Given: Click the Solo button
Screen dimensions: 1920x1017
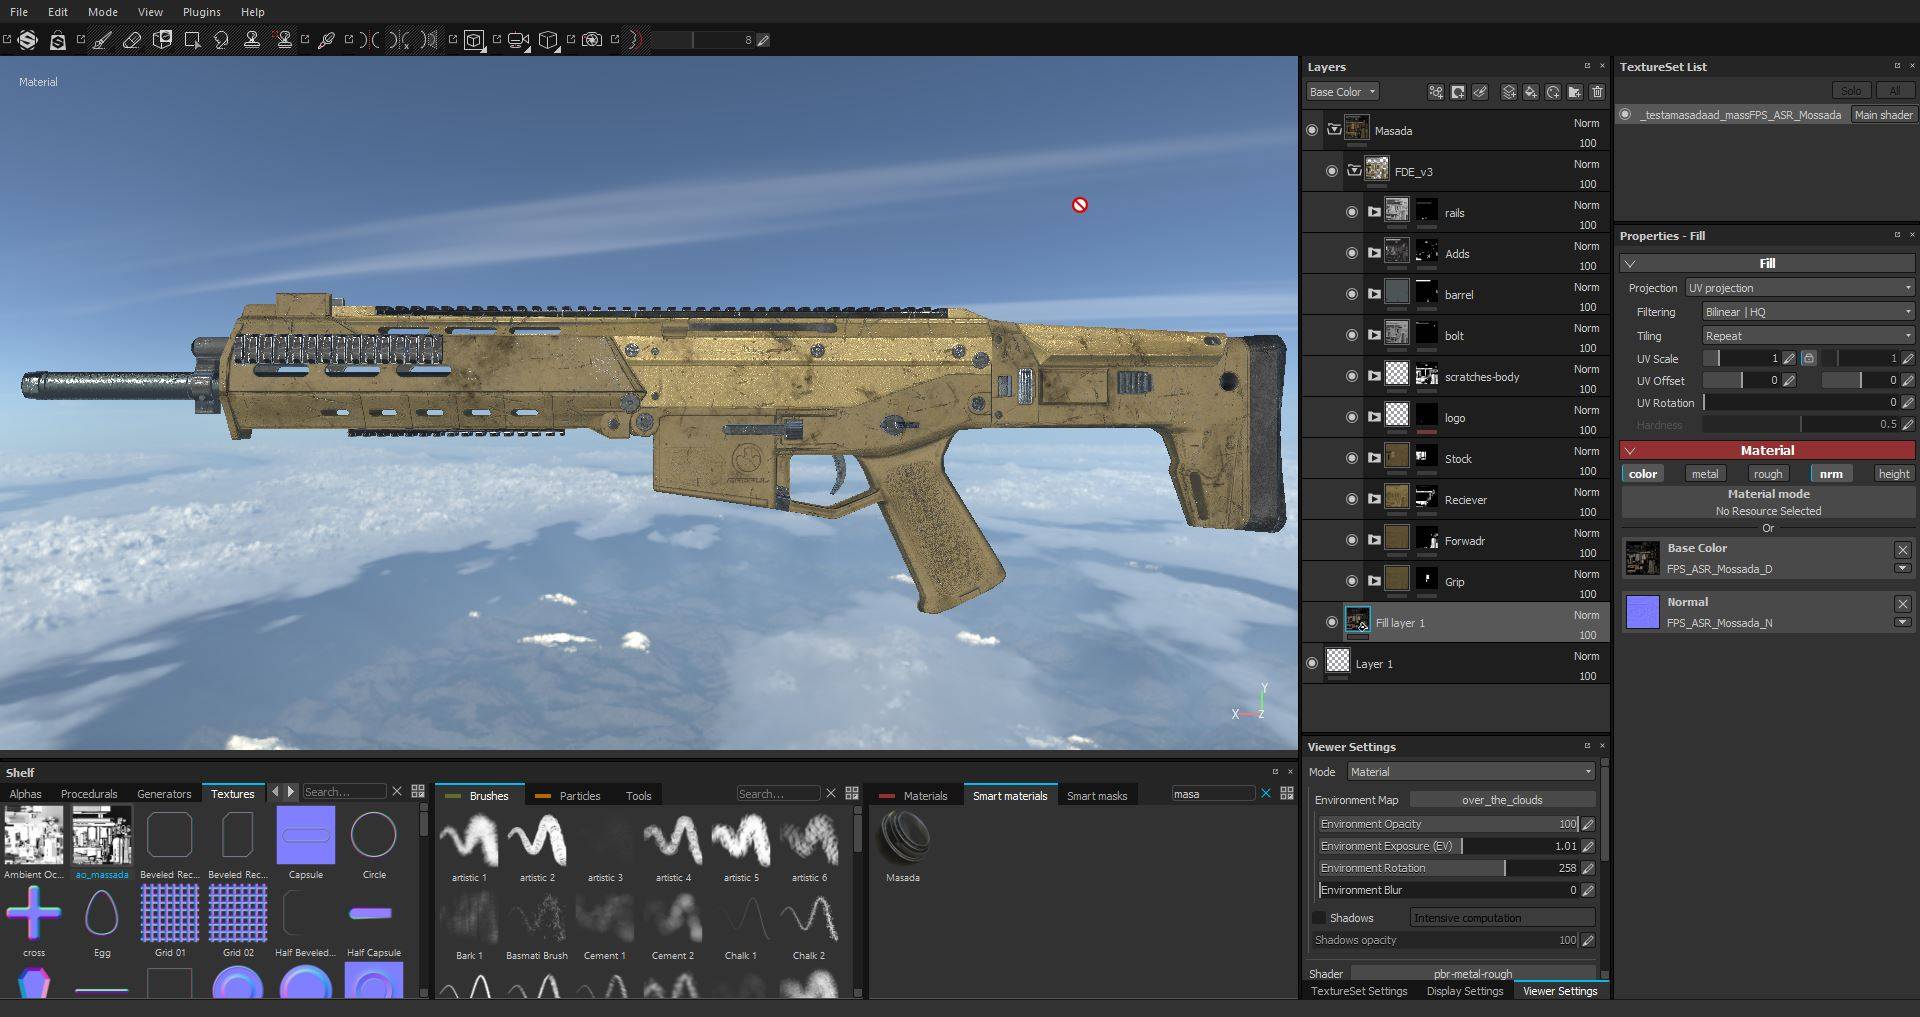Looking at the screenshot, I should pos(1851,91).
